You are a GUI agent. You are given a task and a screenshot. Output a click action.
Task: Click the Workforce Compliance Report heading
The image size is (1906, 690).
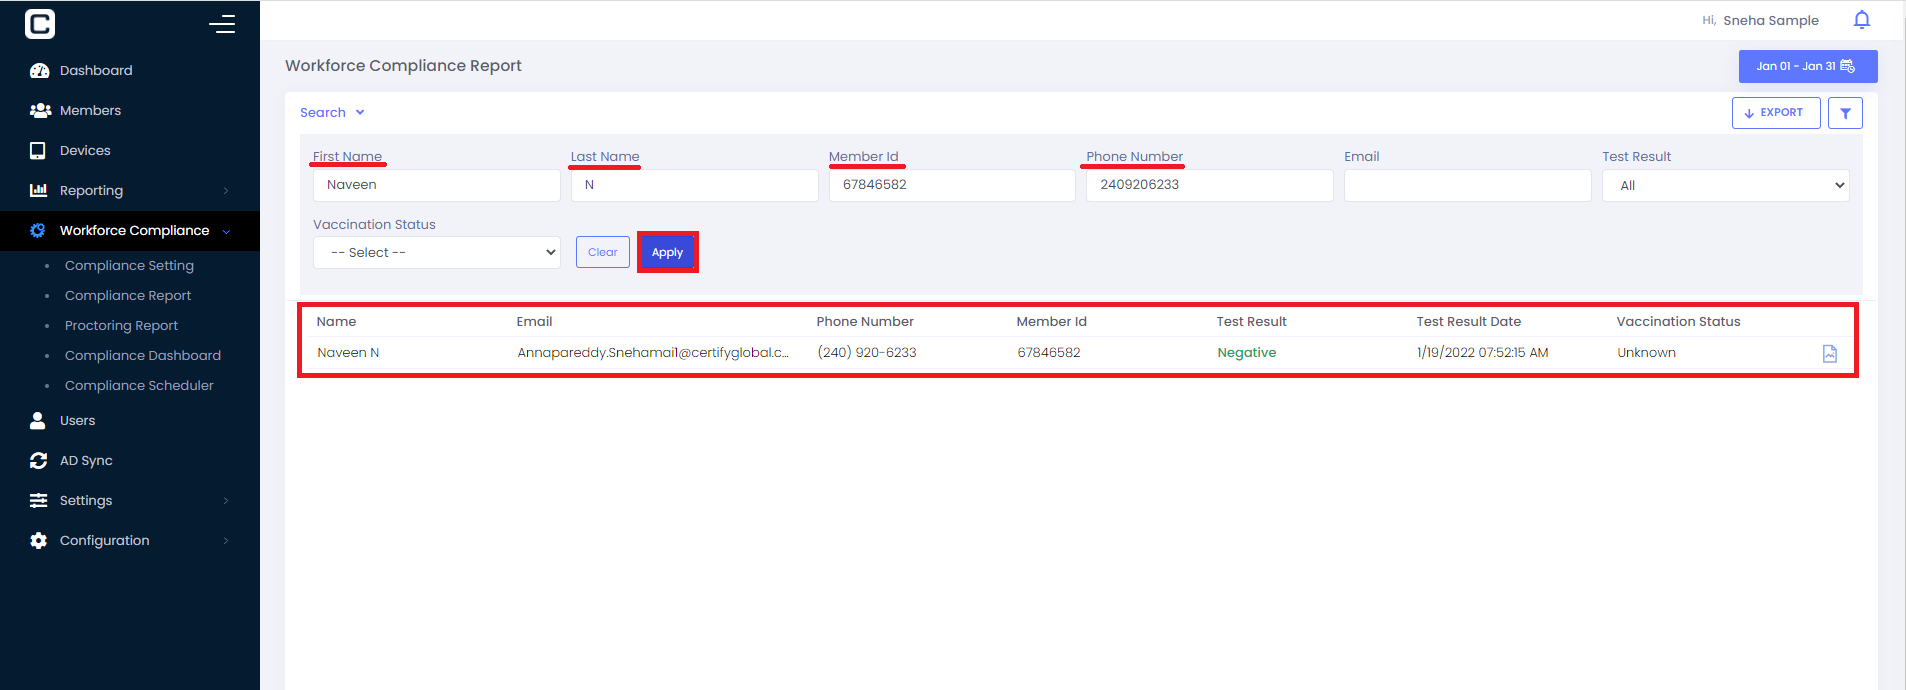(403, 66)
